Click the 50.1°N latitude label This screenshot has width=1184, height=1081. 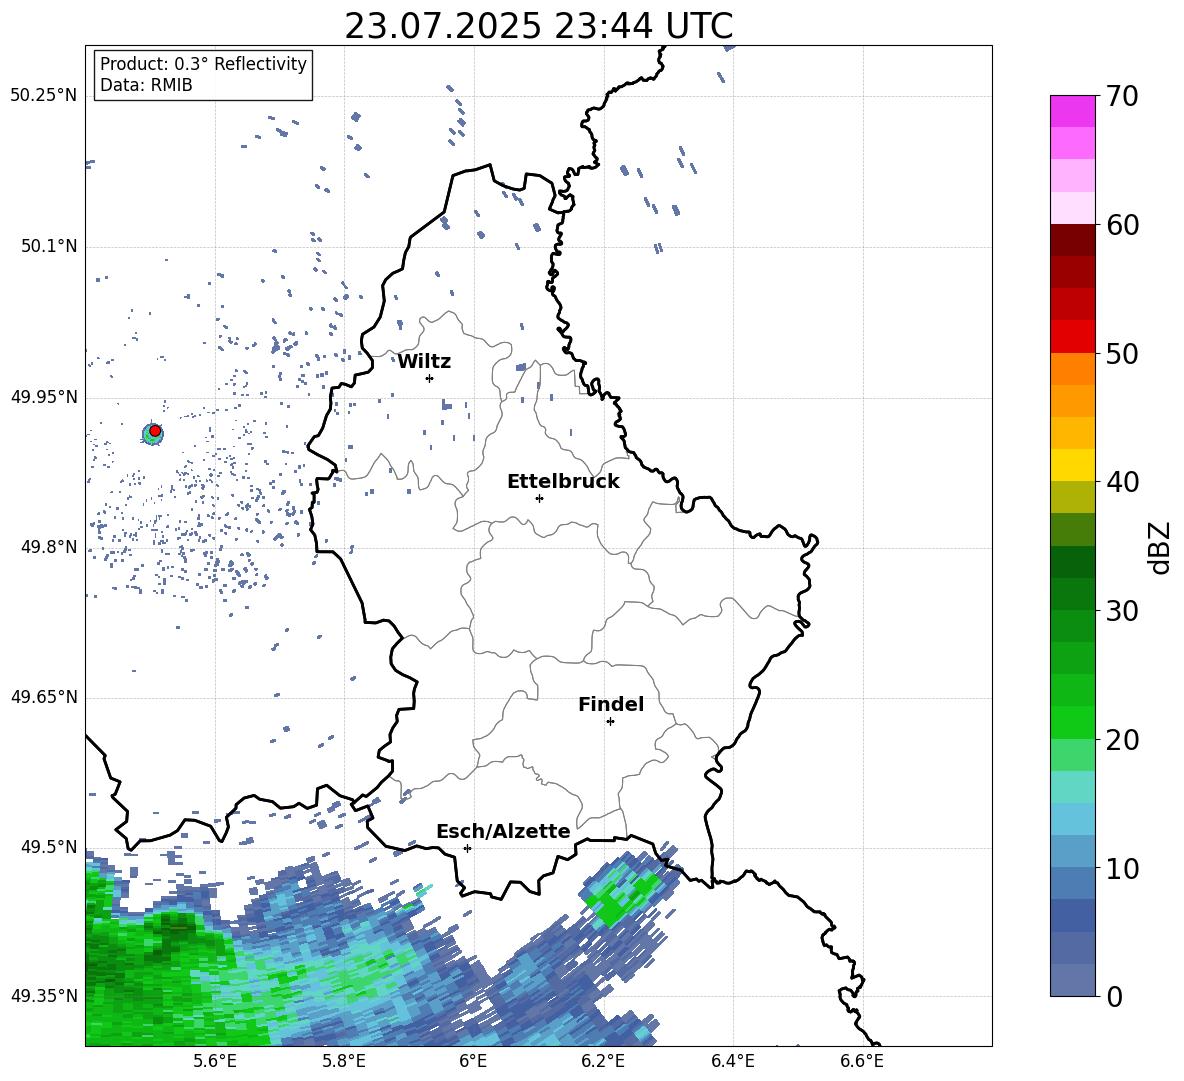point(48,247)
